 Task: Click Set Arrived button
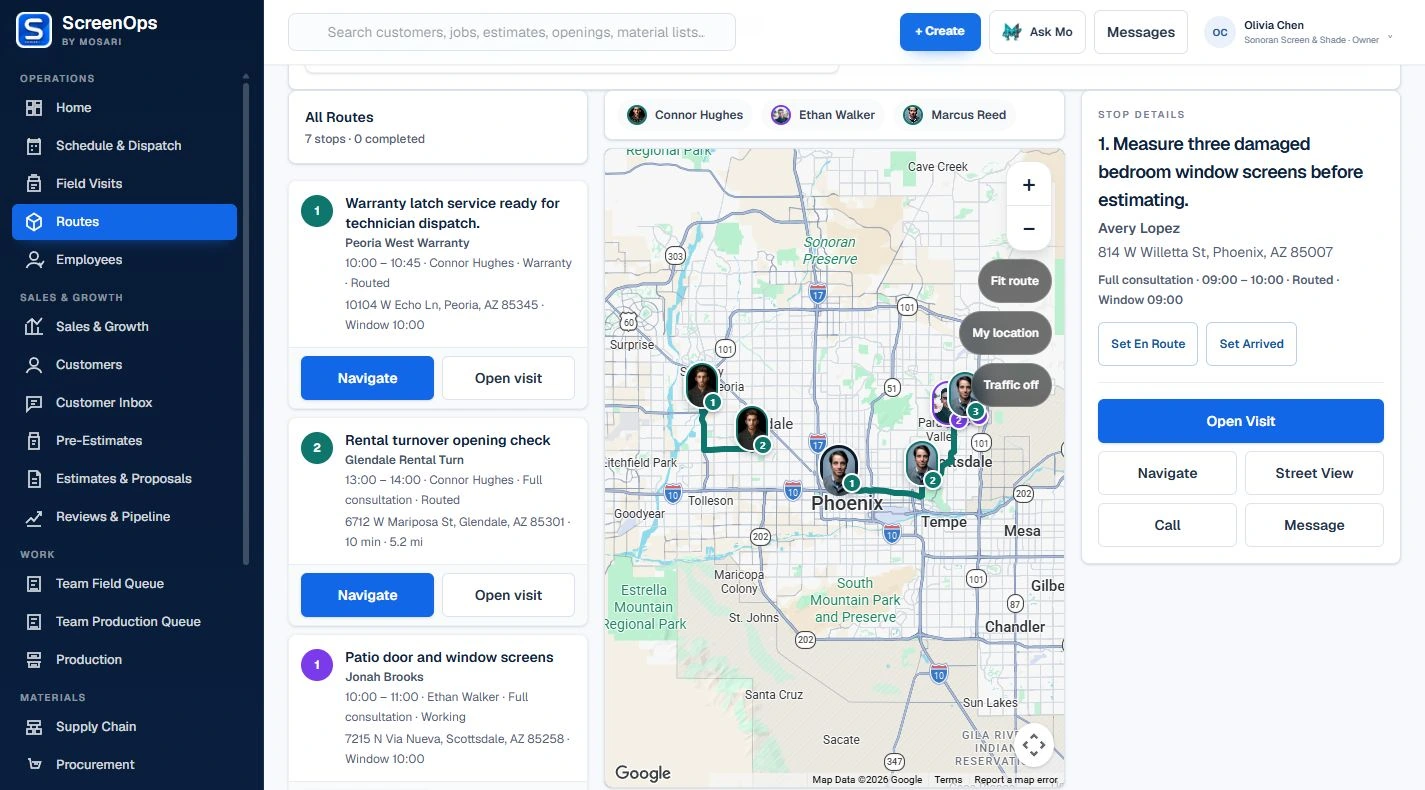pyautogui.click(x=1251, y=344)
